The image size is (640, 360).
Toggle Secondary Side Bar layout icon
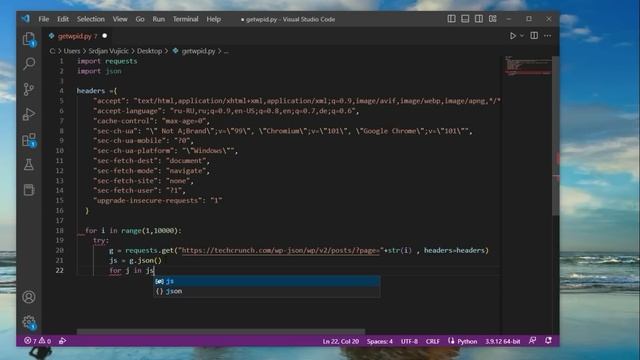tap(479, 19)
